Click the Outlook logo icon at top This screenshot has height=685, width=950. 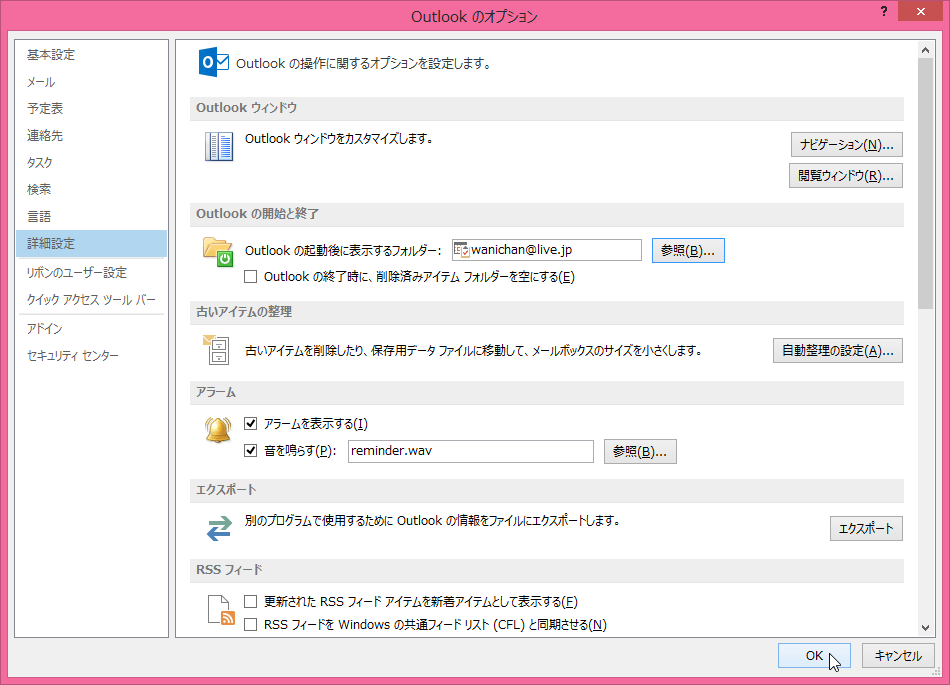pyautogui.click(x=213, y=62)
